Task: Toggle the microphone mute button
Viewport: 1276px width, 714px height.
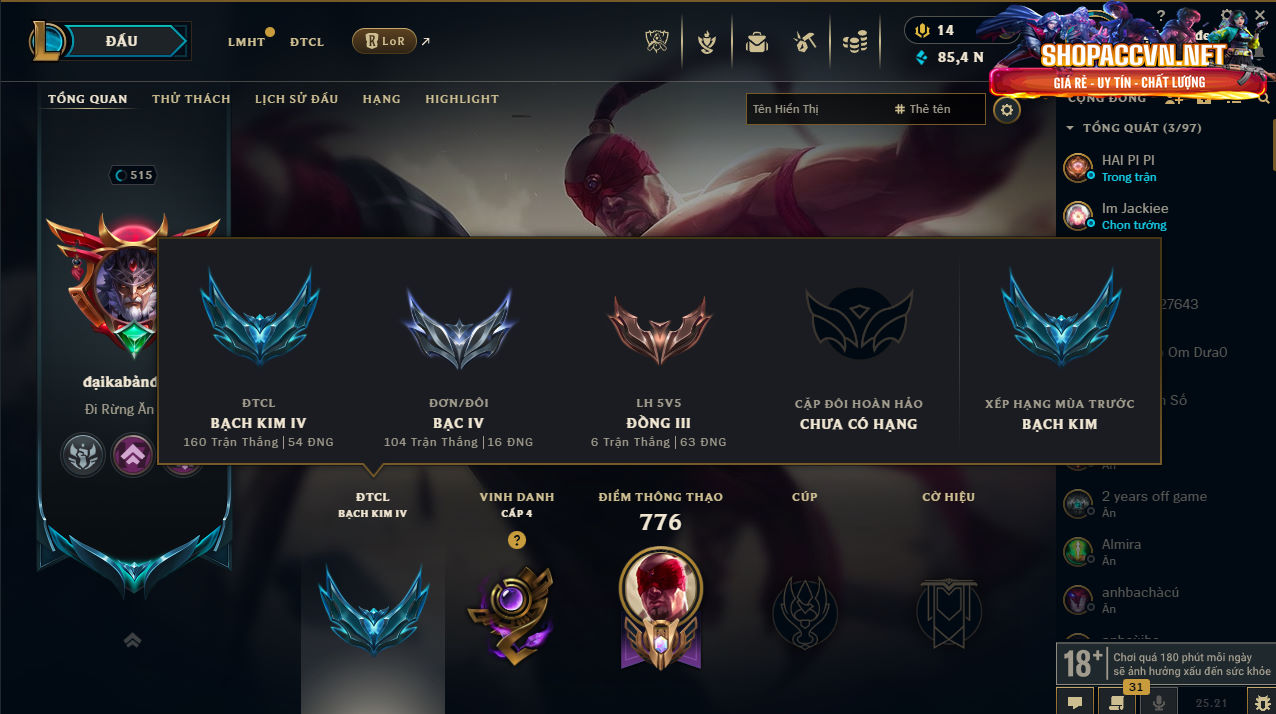Action: coord(1159,702)
